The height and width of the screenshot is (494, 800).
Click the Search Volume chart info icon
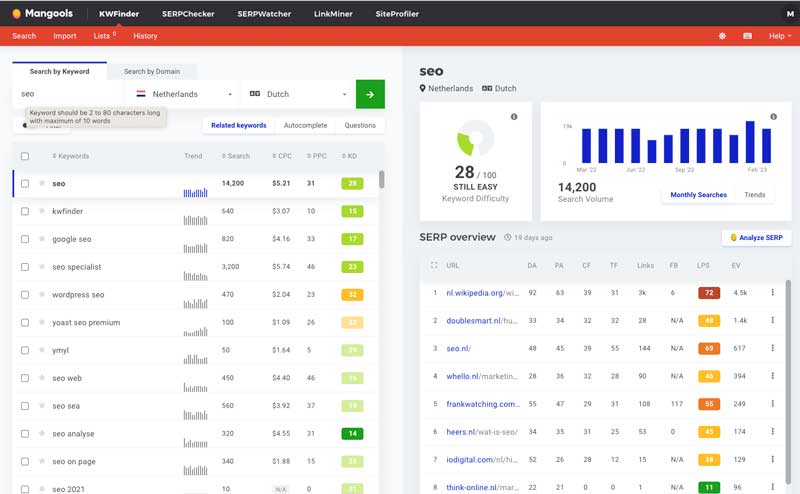tap(773, 117)
